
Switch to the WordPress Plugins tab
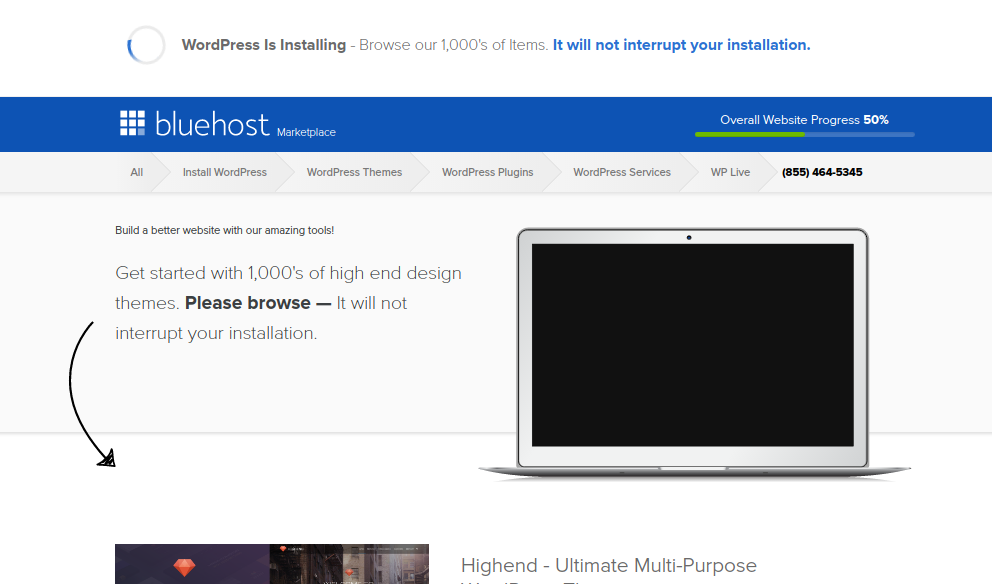point(488,172)
